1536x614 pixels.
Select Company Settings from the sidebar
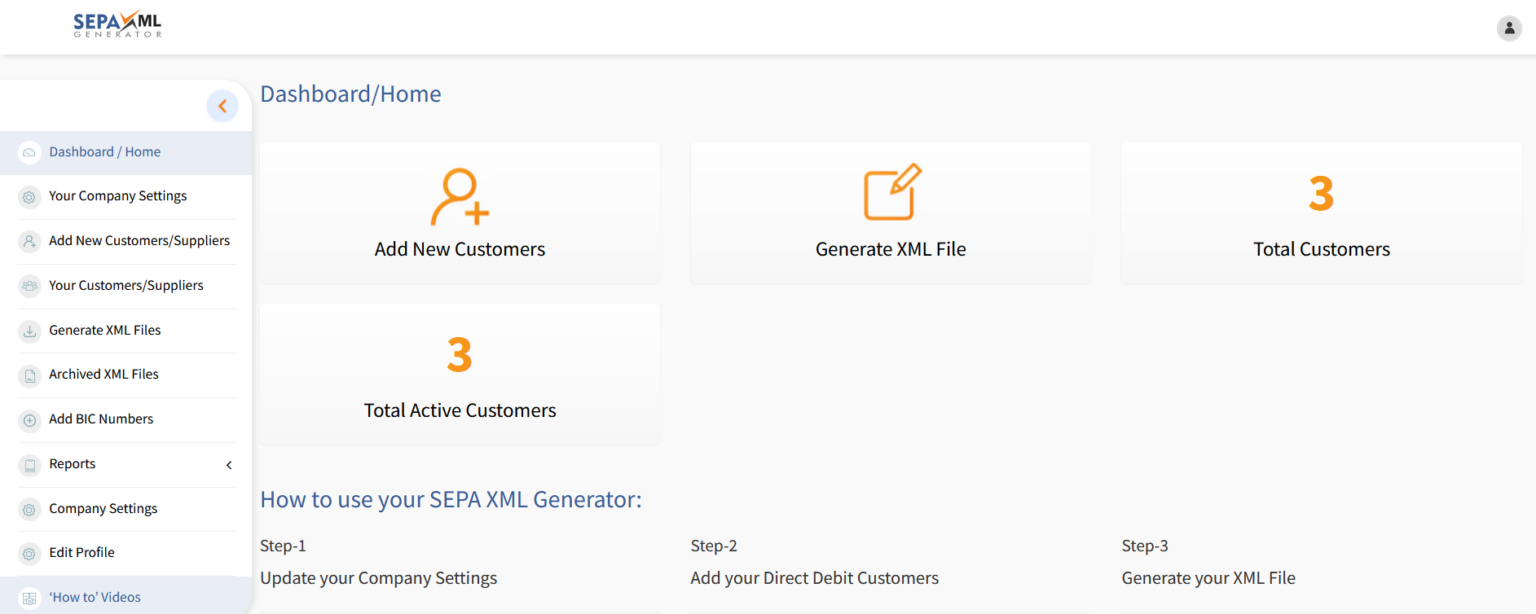pos(102,508)
